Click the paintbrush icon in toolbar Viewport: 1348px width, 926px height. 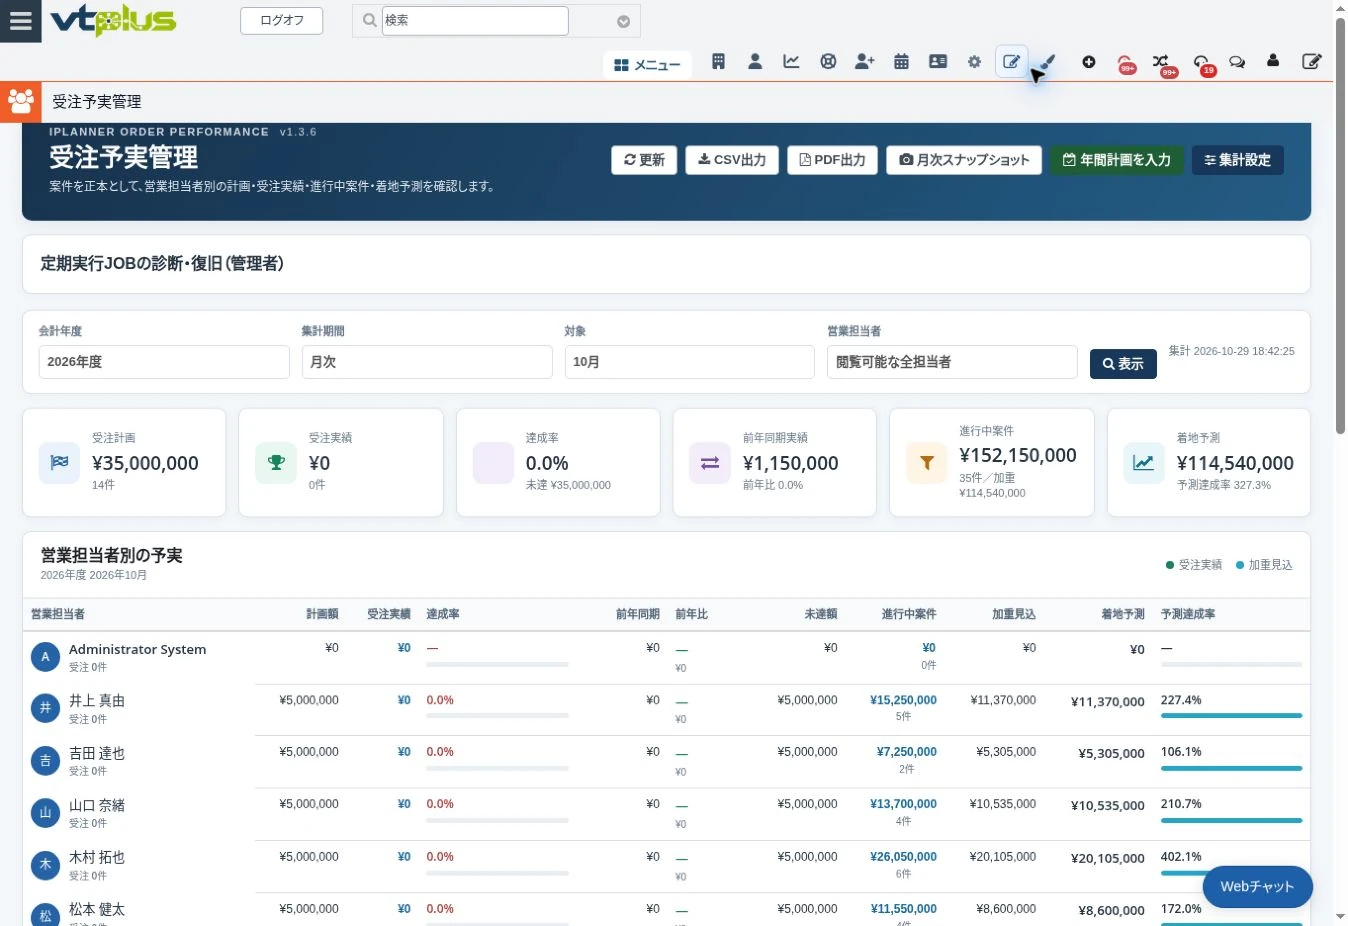pyautogui.click(x=1048, y=62)
